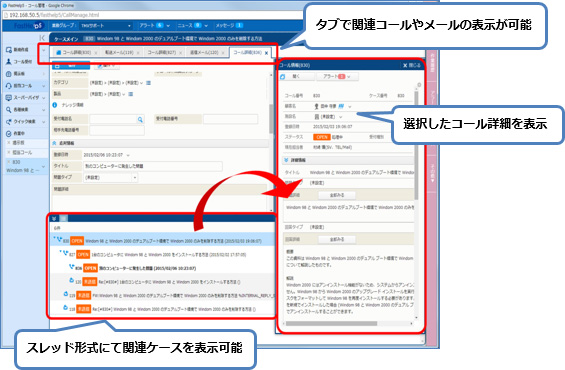Open the problem type dropdown
Screen dimensions: 565x370
(111, 178)
